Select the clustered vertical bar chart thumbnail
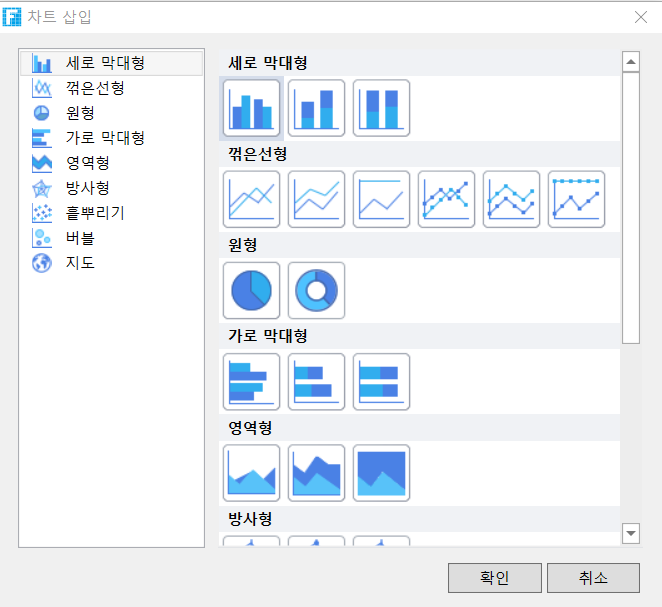 point(251,108)
